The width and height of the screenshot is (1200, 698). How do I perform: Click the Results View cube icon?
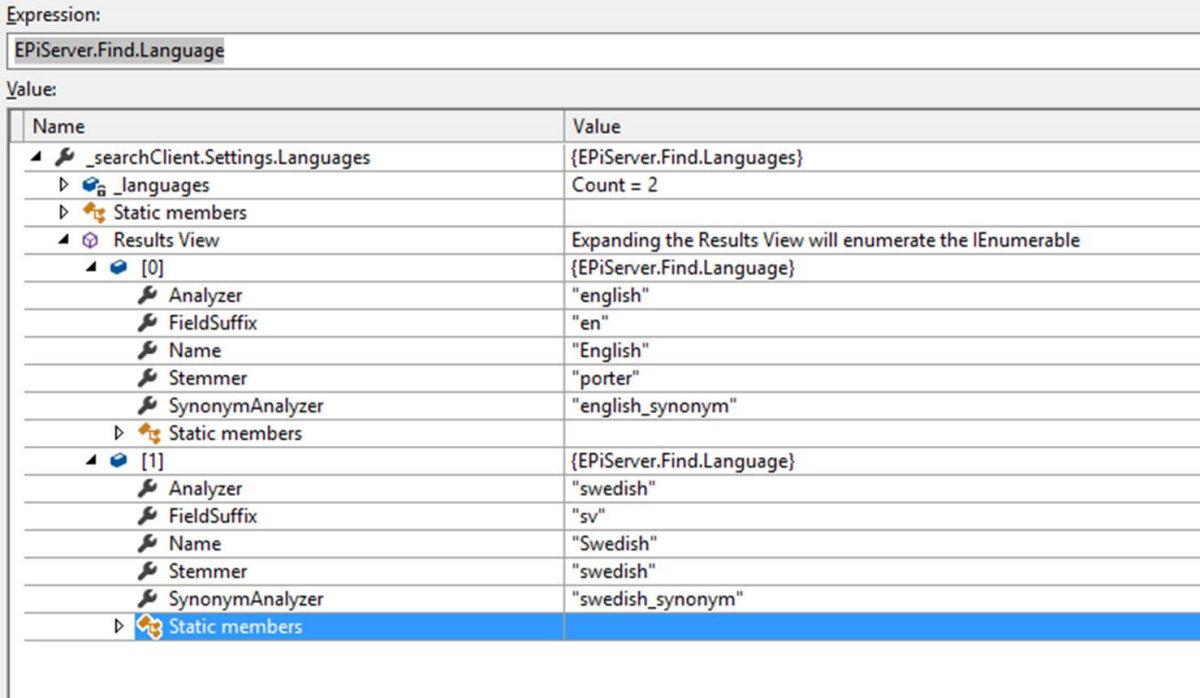click(x=92, y=240)
